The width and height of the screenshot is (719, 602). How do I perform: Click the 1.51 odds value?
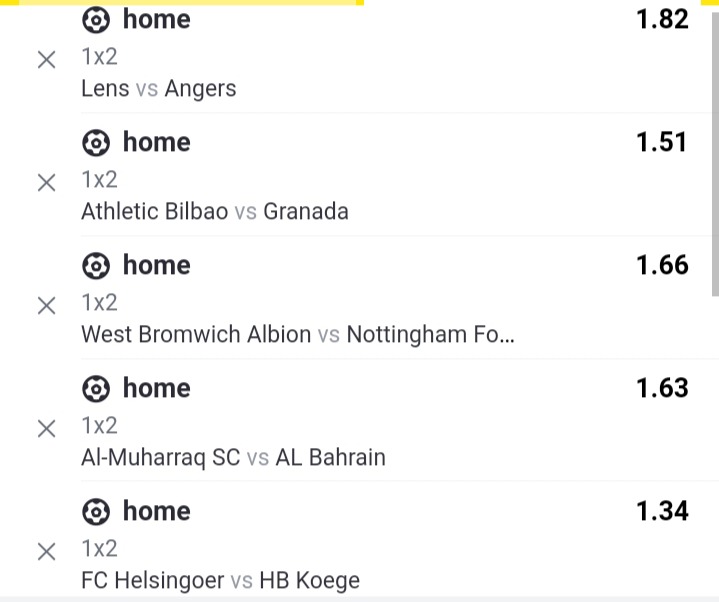(662, 142)
